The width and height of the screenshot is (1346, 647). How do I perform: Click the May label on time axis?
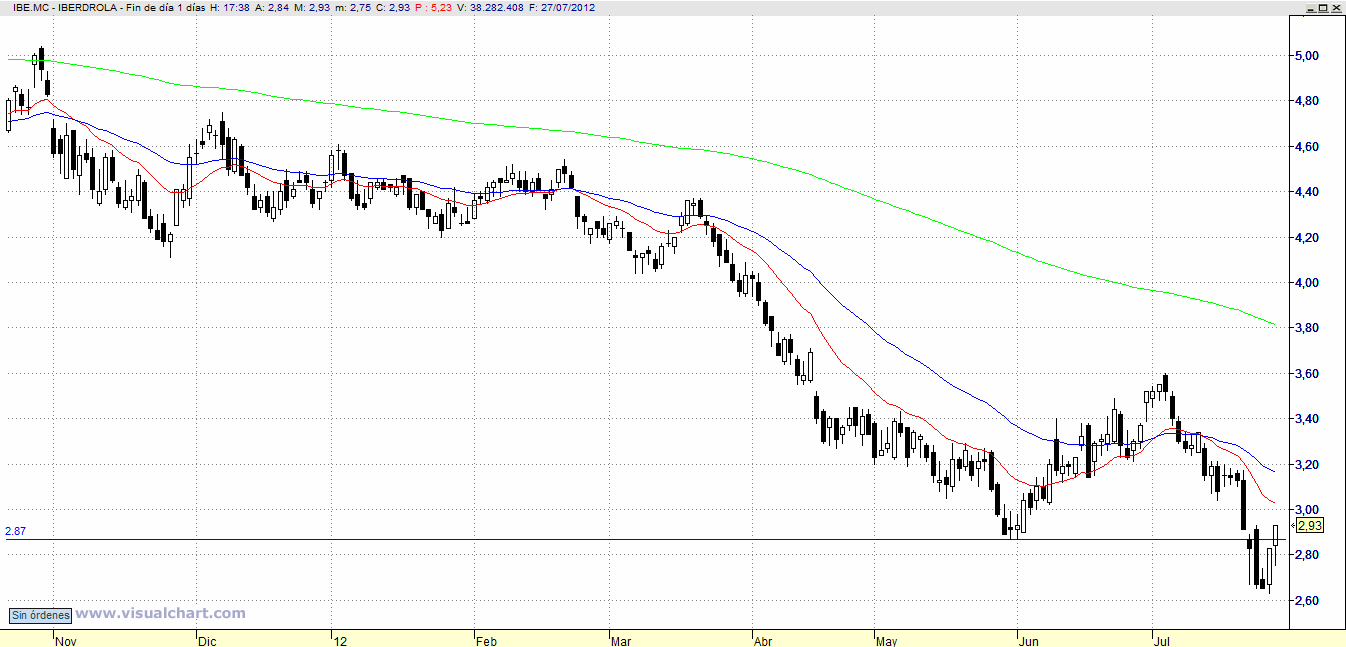[x=888, y=640]
